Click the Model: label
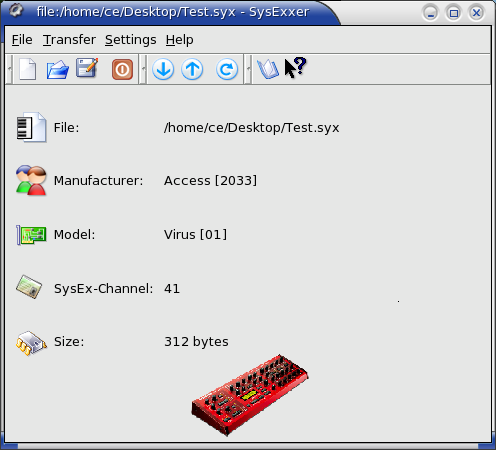The width and height of the screenshot is (496, 450). (x=74, y=235)
